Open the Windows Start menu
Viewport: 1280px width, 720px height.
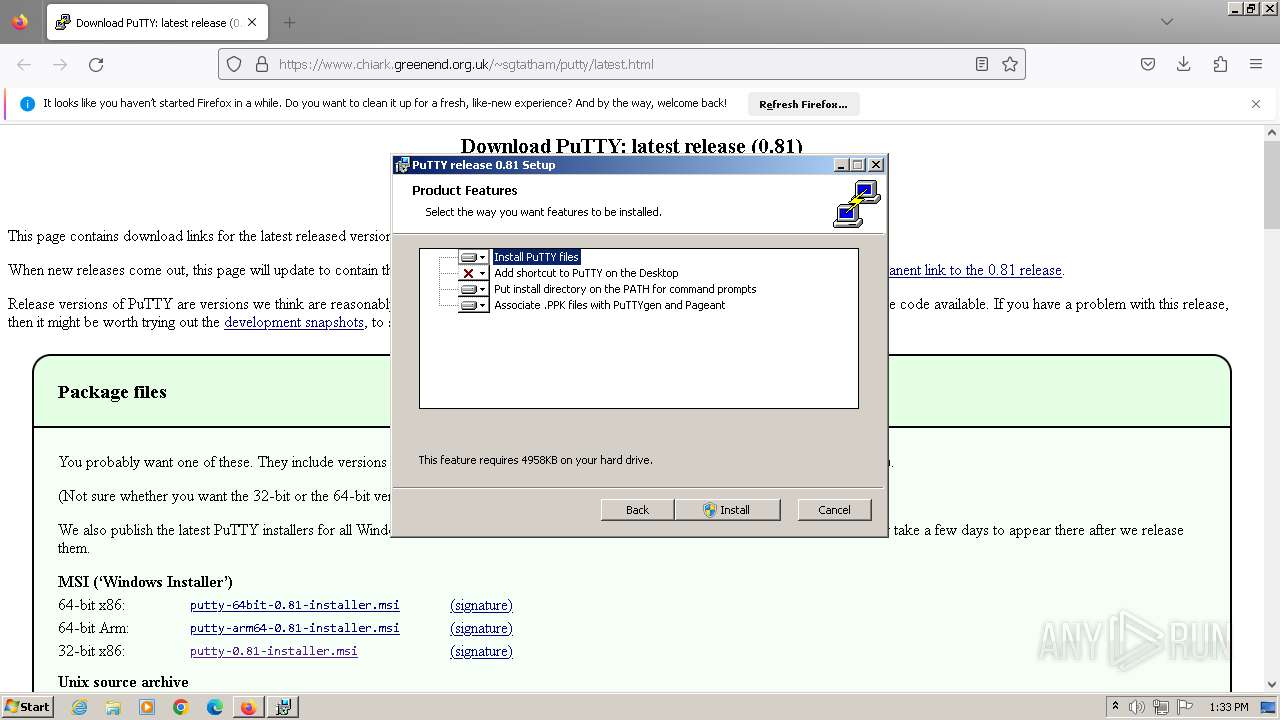click(x=27, y=706)
